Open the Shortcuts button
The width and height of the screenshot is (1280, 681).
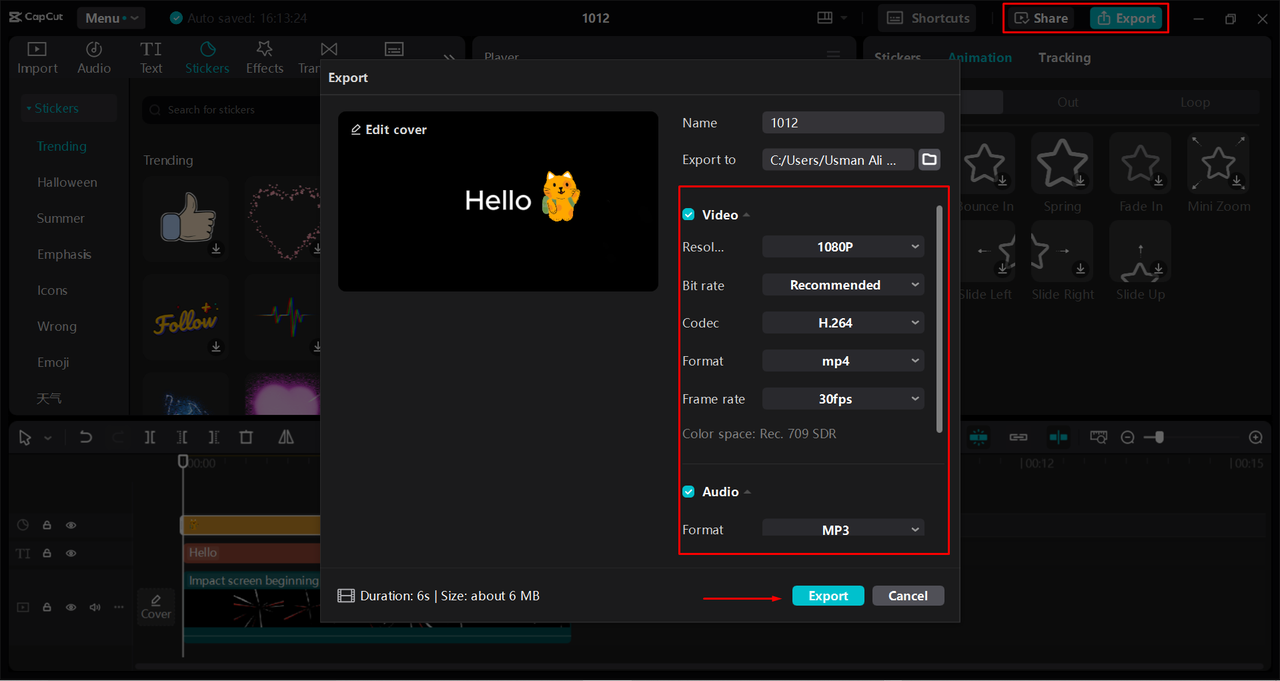tap(928, 18)
